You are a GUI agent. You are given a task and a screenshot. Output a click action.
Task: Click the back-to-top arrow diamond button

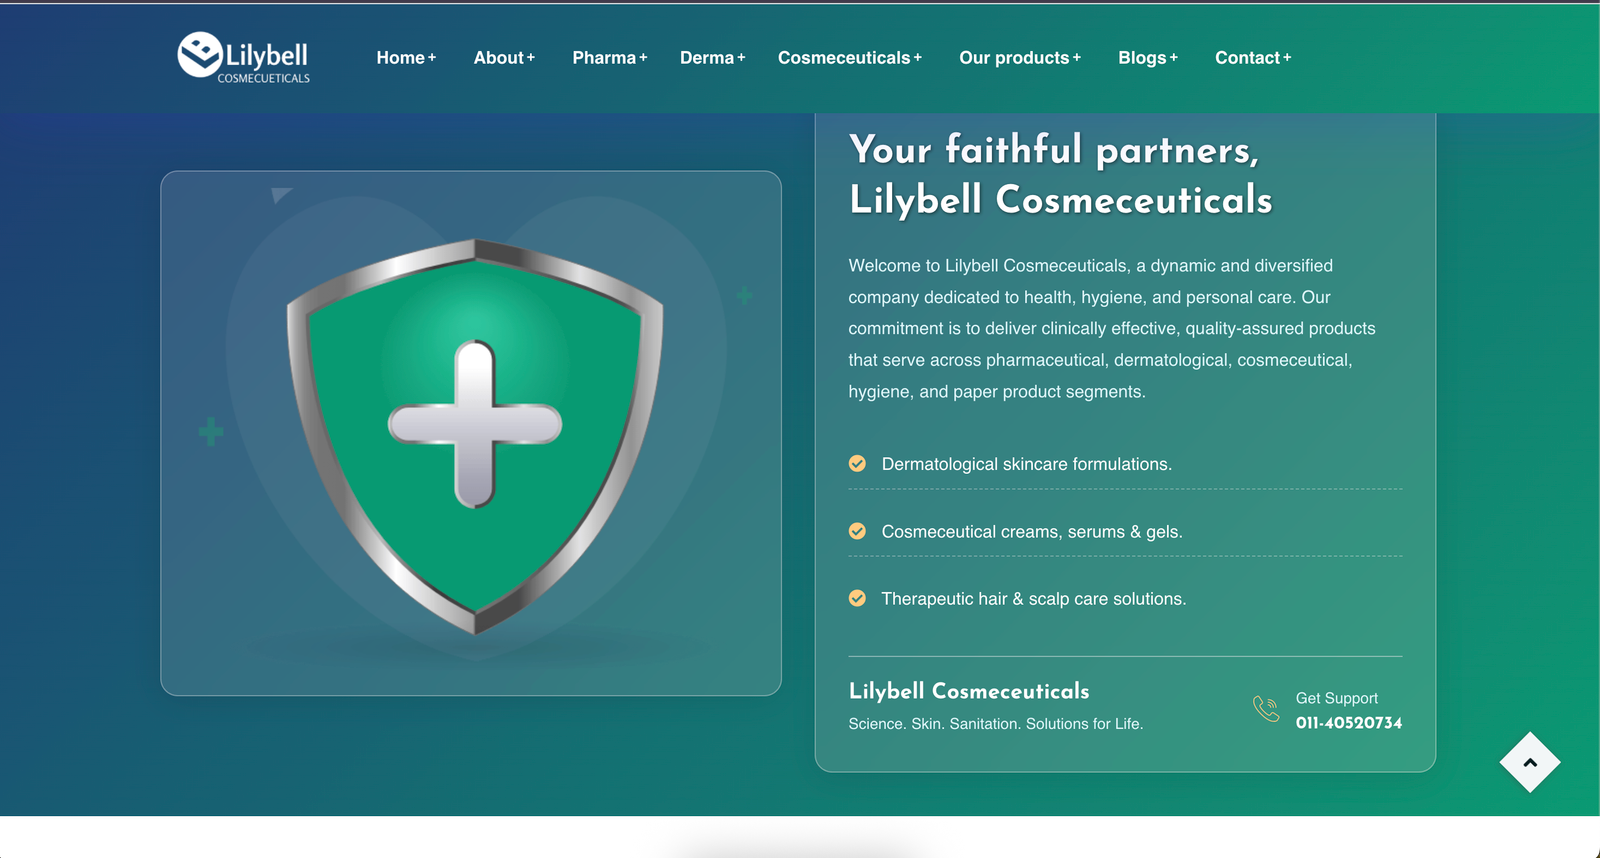(x=1530, y=762)
